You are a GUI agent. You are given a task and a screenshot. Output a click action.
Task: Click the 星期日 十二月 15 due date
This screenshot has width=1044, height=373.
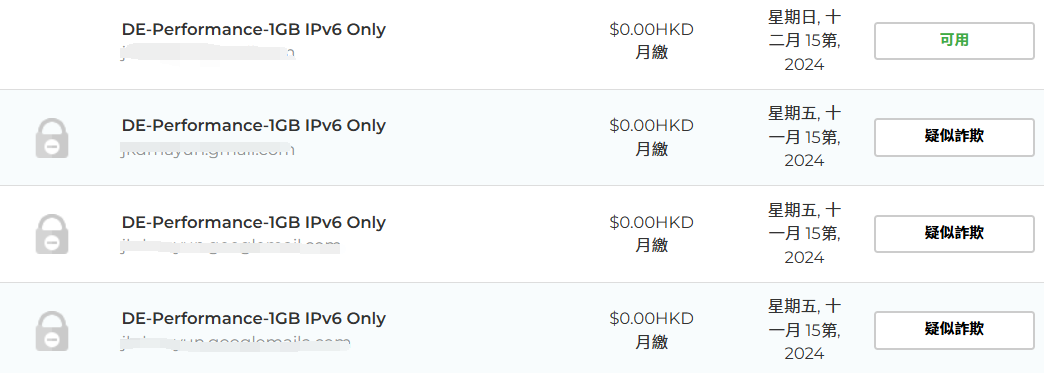pyautogui.click(x=804, y=41)
